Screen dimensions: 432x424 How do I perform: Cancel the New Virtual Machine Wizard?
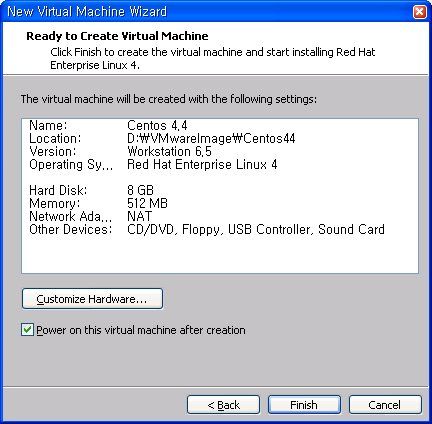click(x=385, y=405)
